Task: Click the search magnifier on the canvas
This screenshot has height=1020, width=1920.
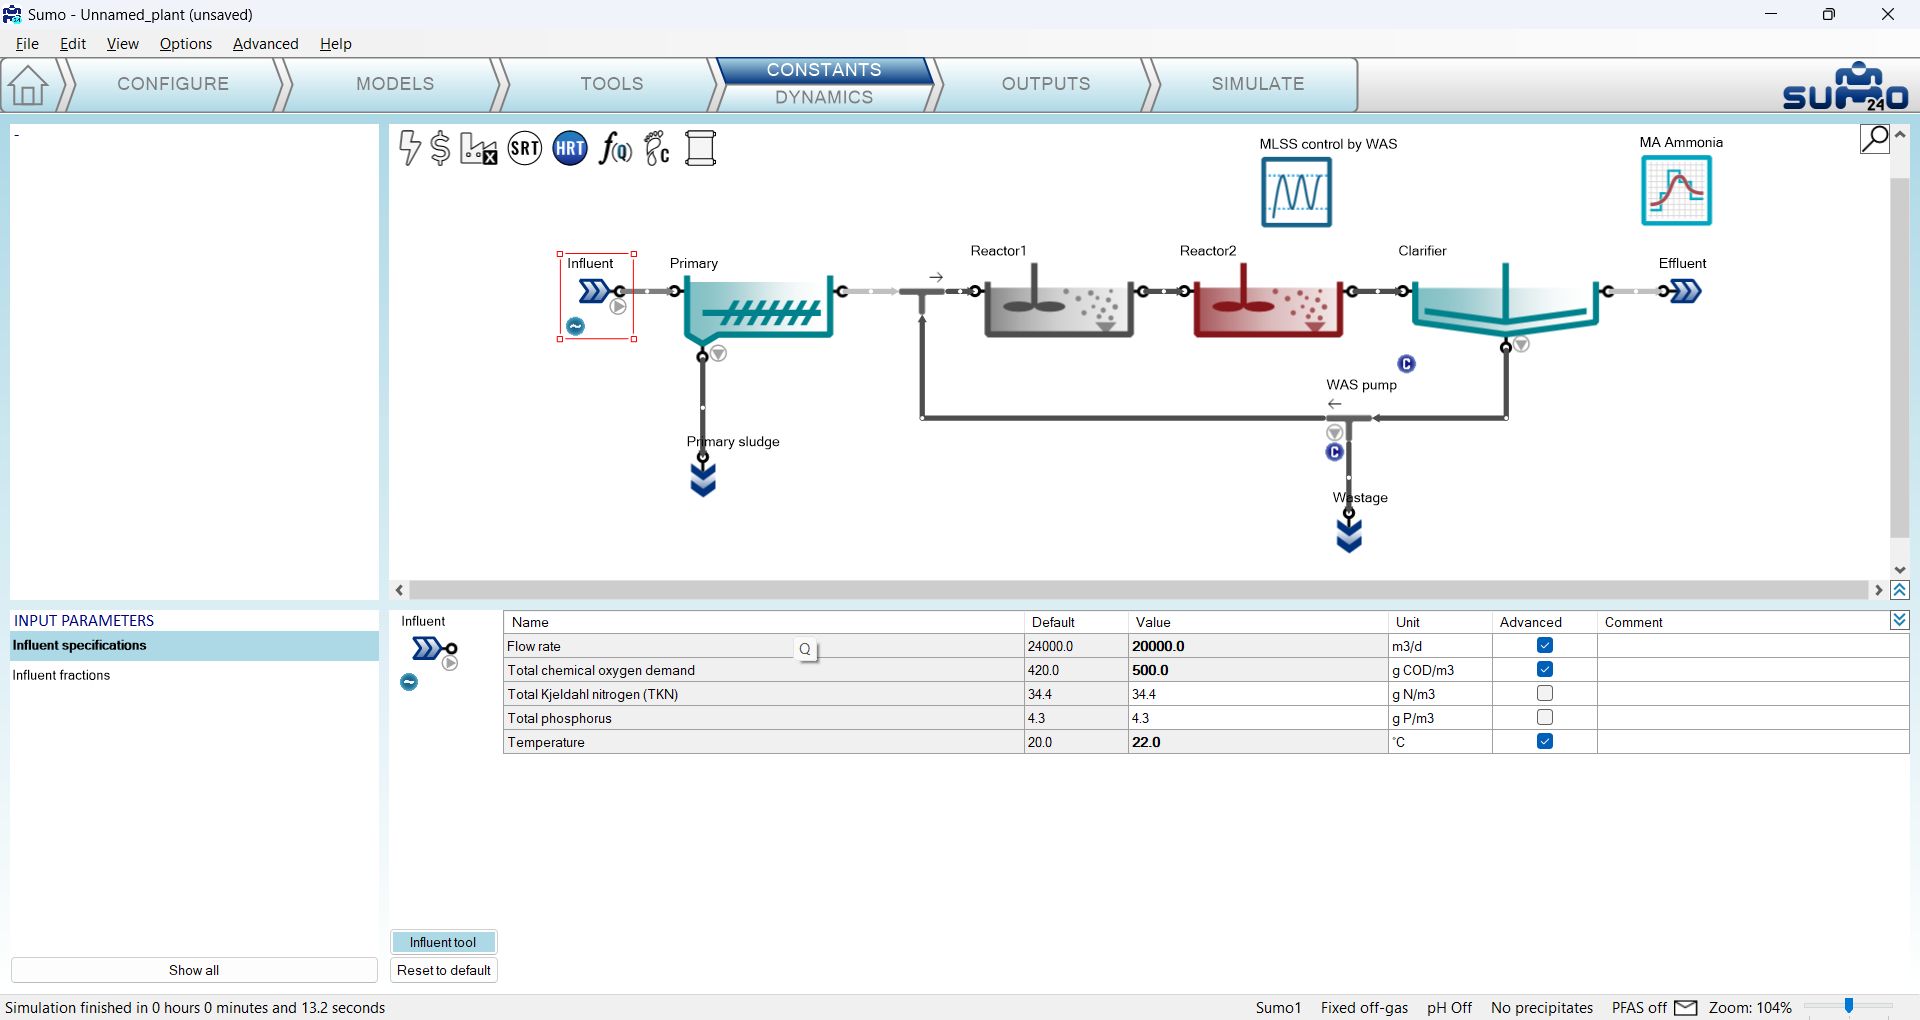Action: tap(1874, 138)
